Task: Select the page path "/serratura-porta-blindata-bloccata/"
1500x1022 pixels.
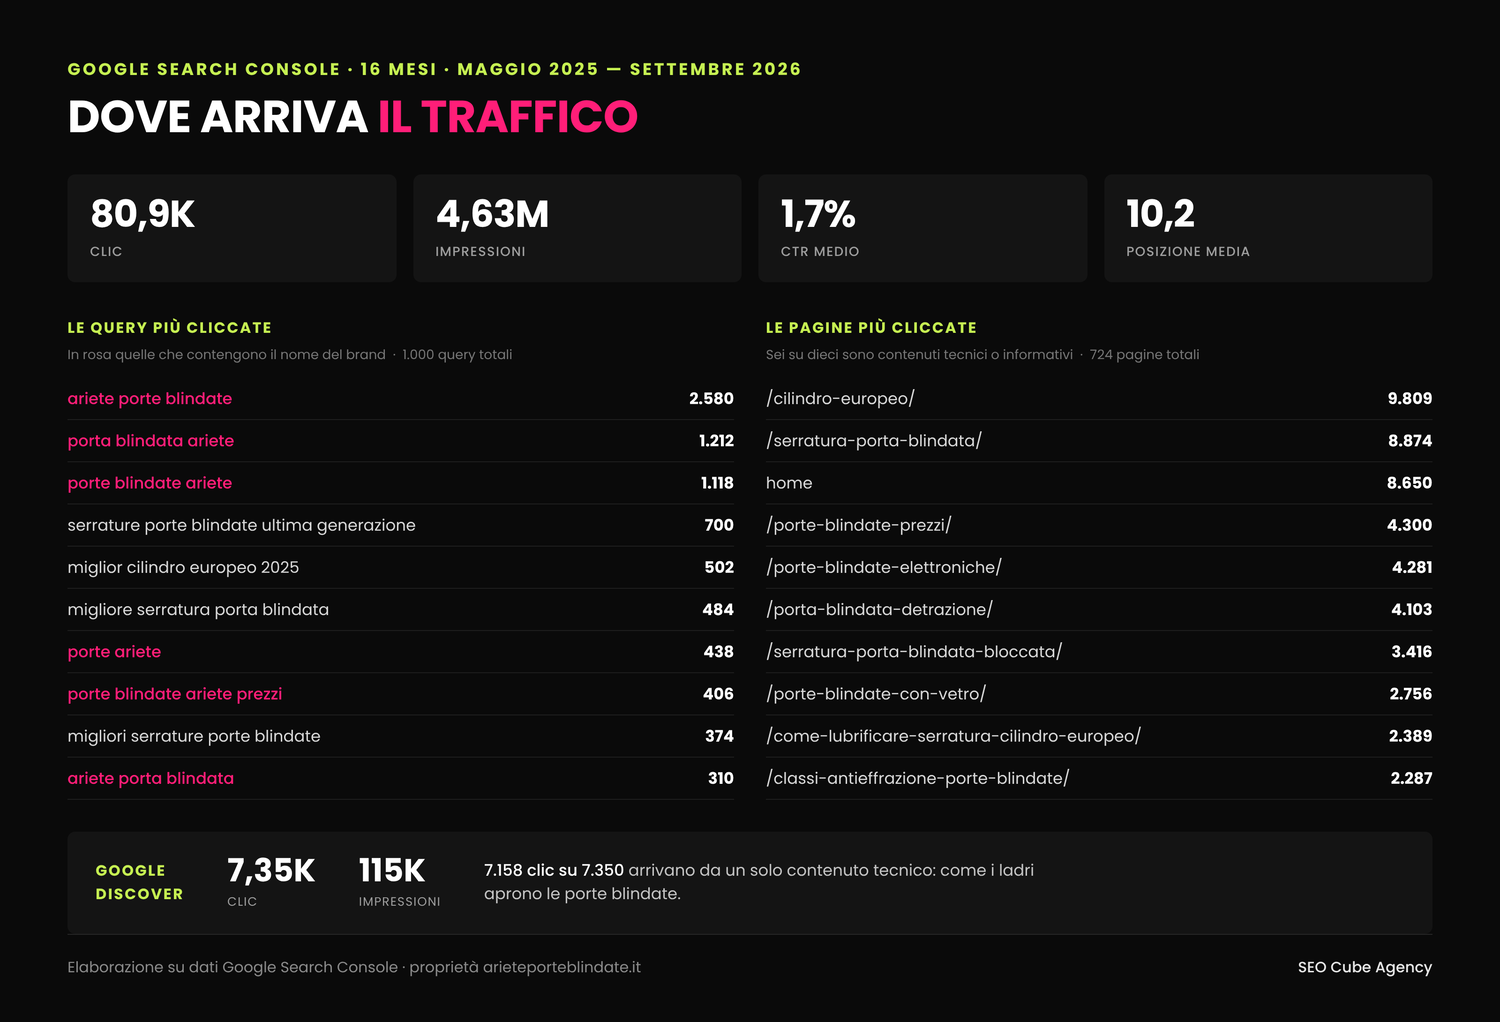Action: [x=914, y=652]
